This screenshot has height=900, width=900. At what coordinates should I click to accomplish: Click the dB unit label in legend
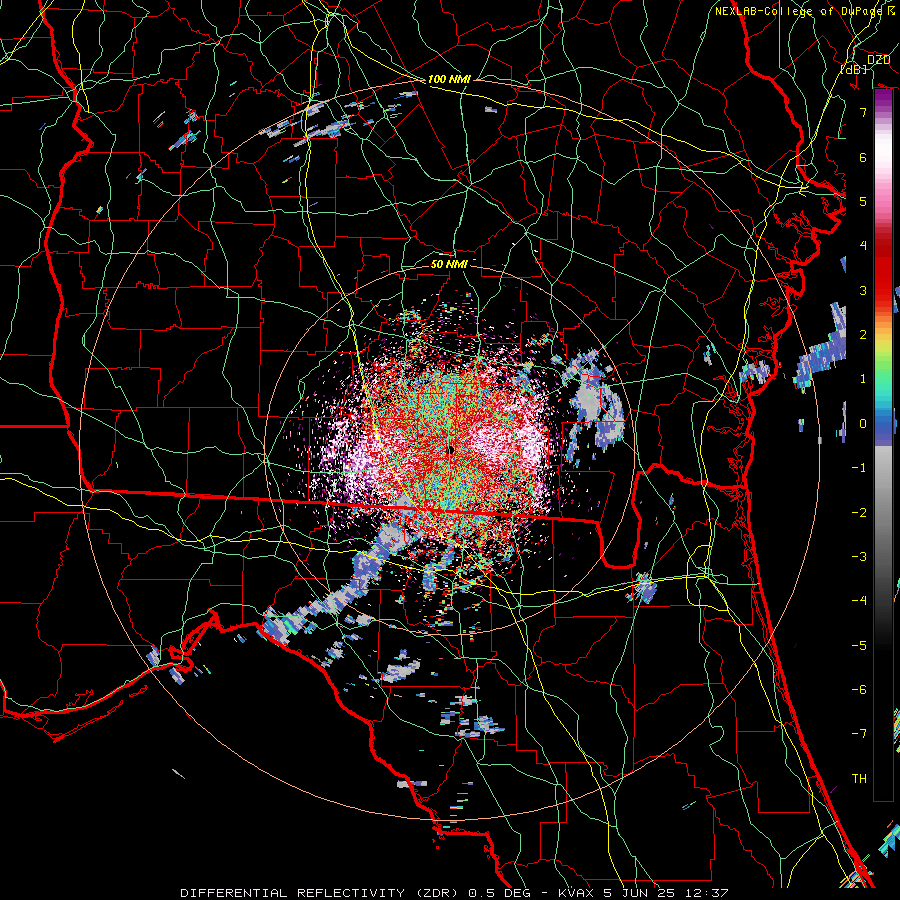[854, 69]
